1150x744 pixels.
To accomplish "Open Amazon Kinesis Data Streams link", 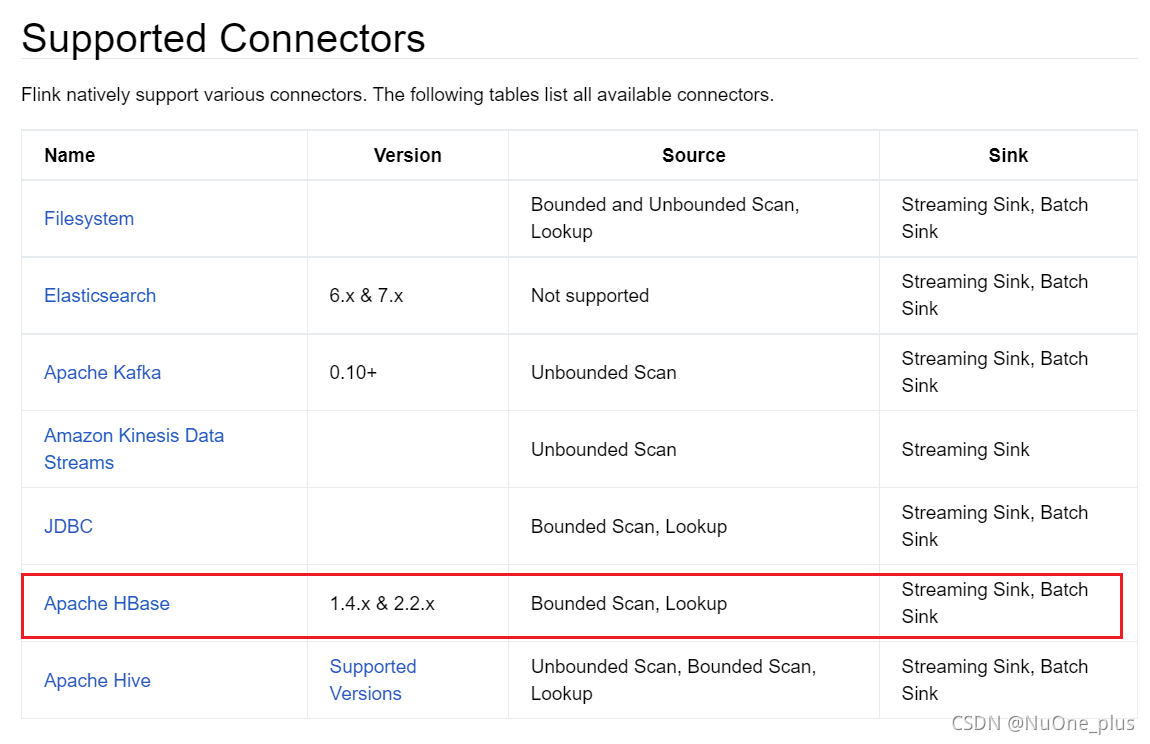I will point(133,449).
